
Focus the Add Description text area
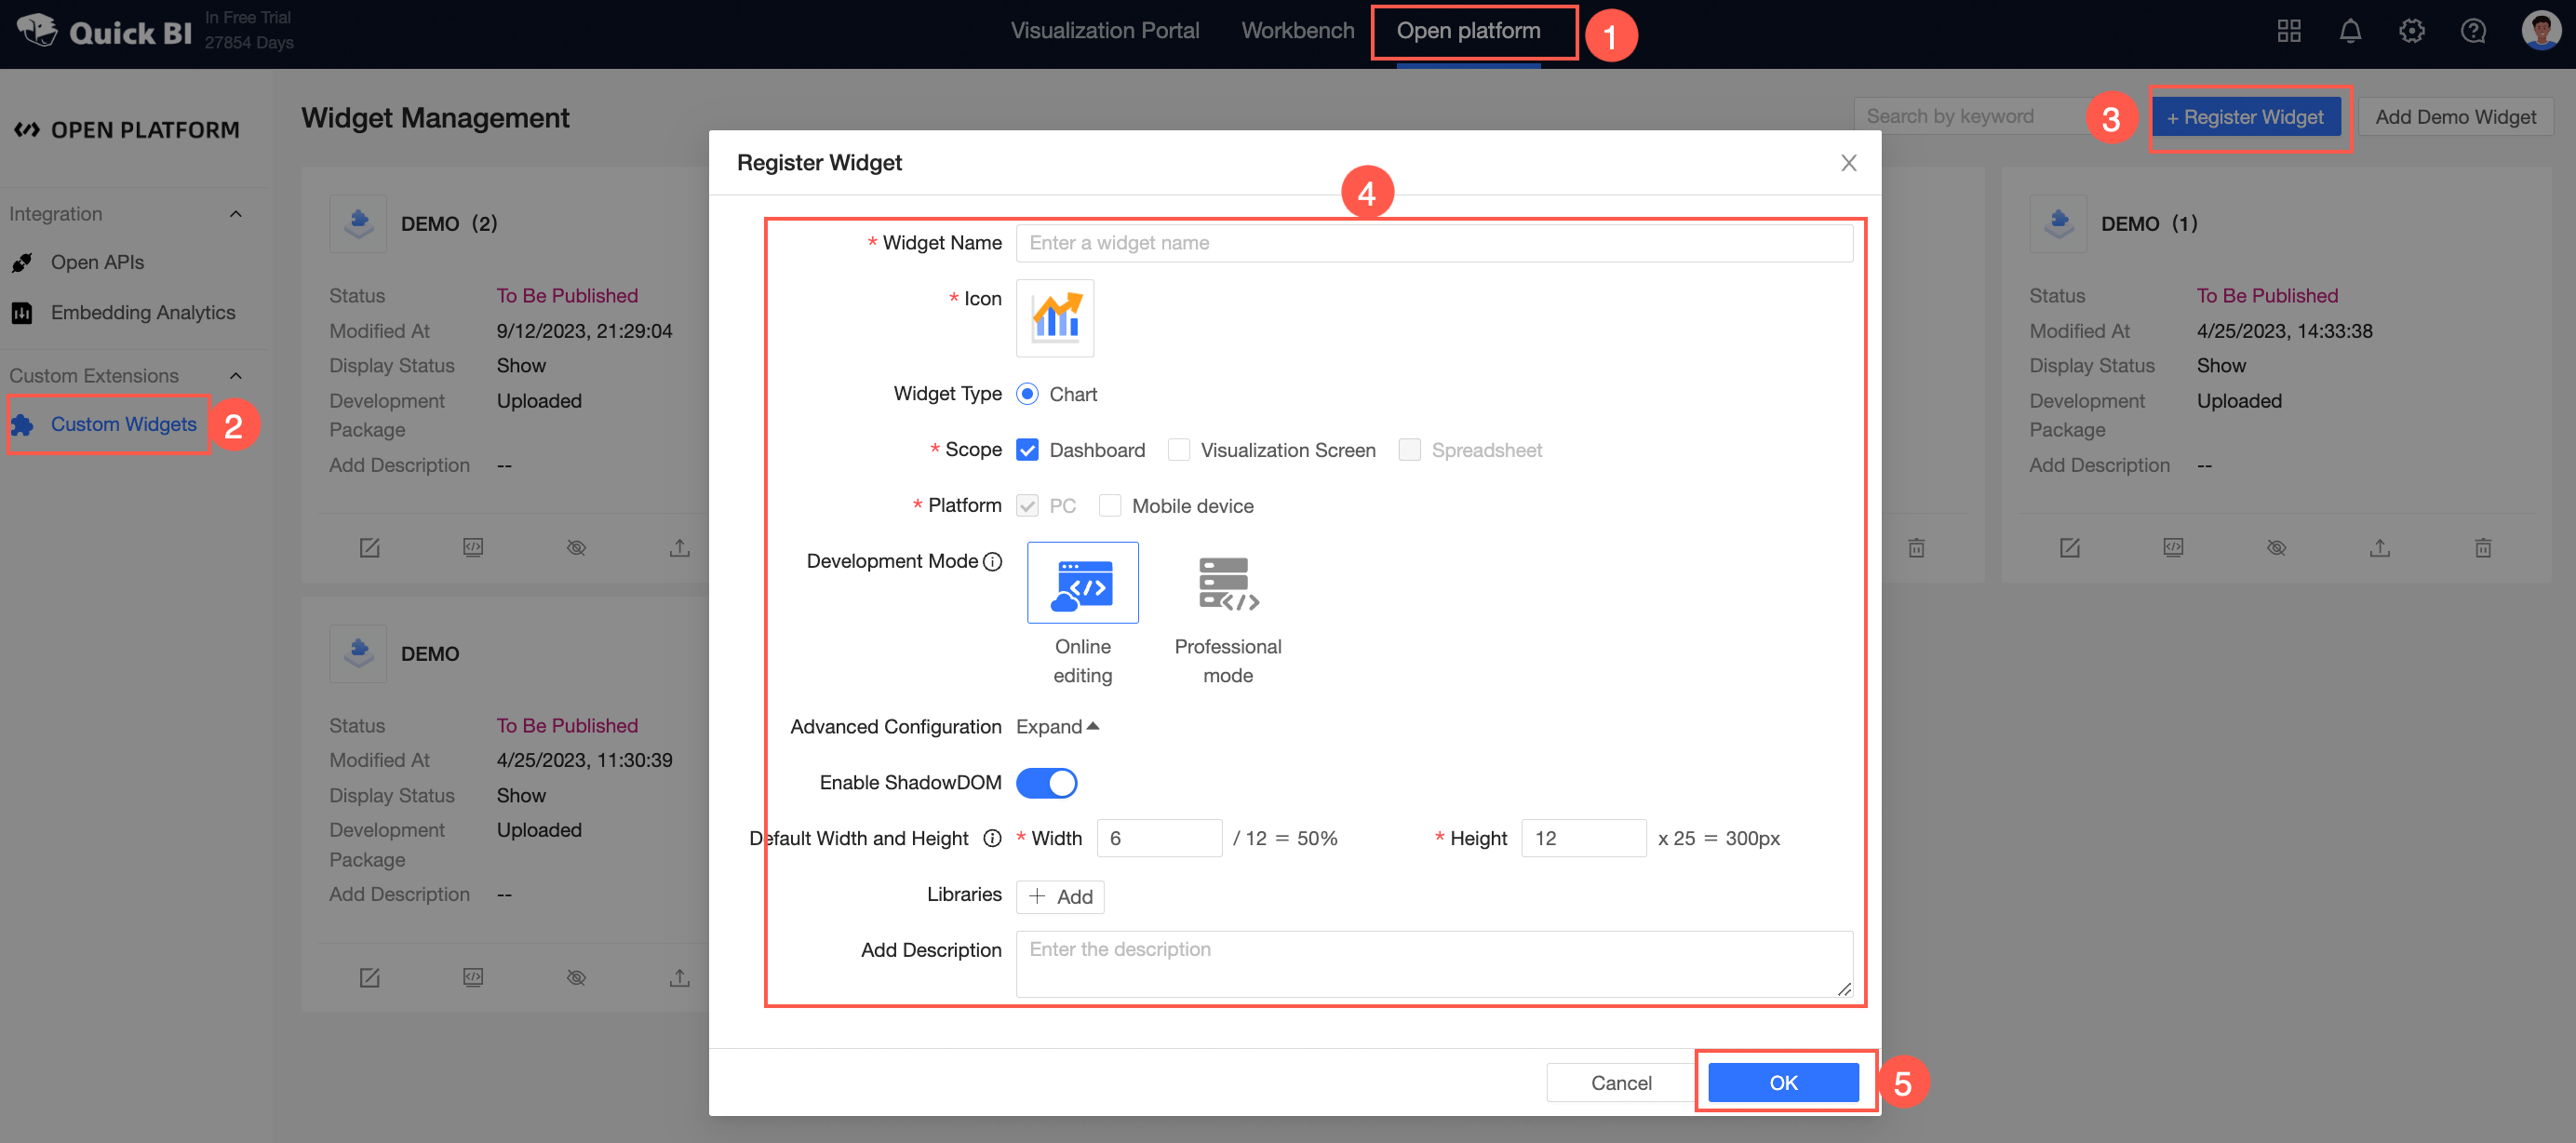[1434, 964]
